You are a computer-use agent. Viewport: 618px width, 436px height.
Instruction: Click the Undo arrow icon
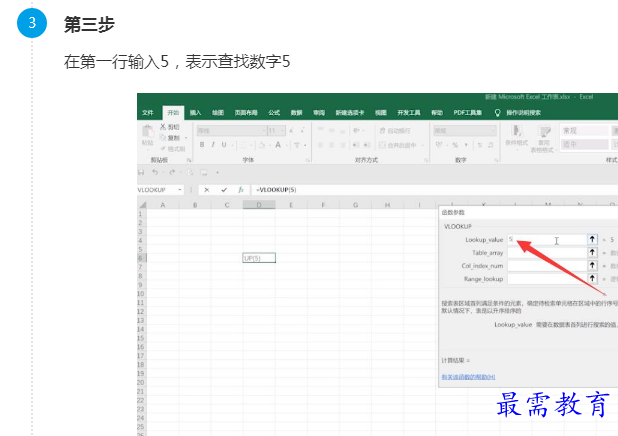click(x=155, y=172)
